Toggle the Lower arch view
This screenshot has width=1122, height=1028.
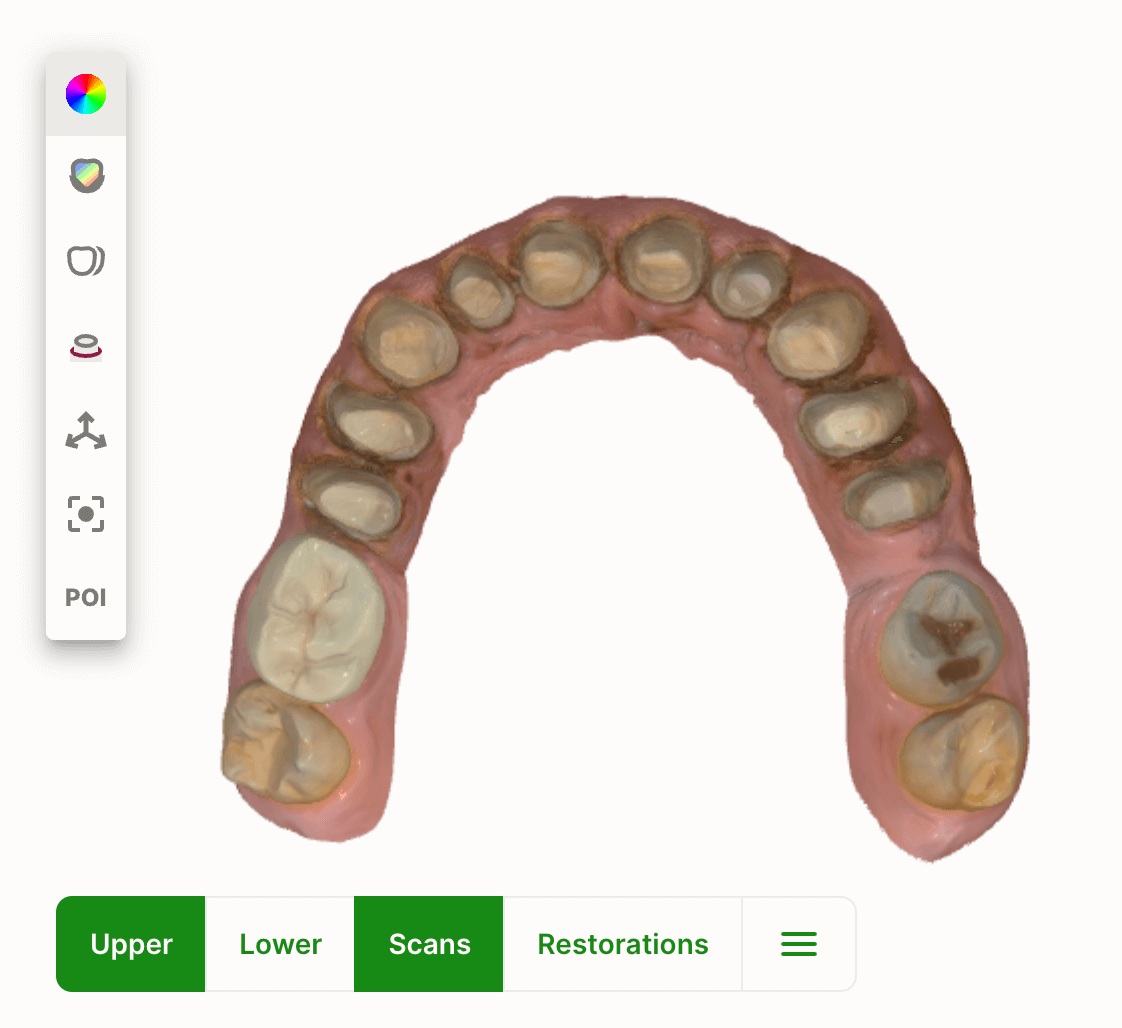280,944
